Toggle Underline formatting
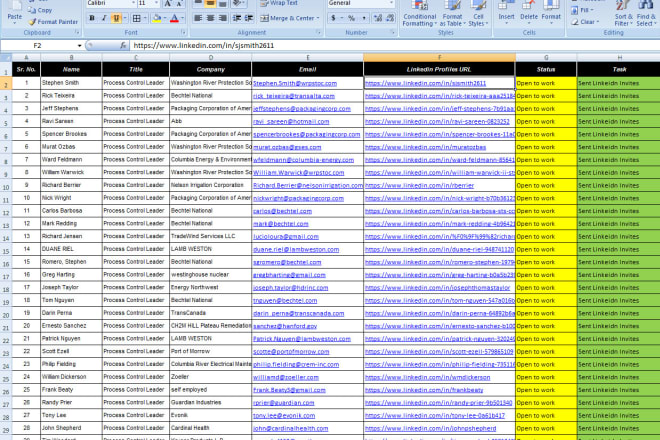 116,18
